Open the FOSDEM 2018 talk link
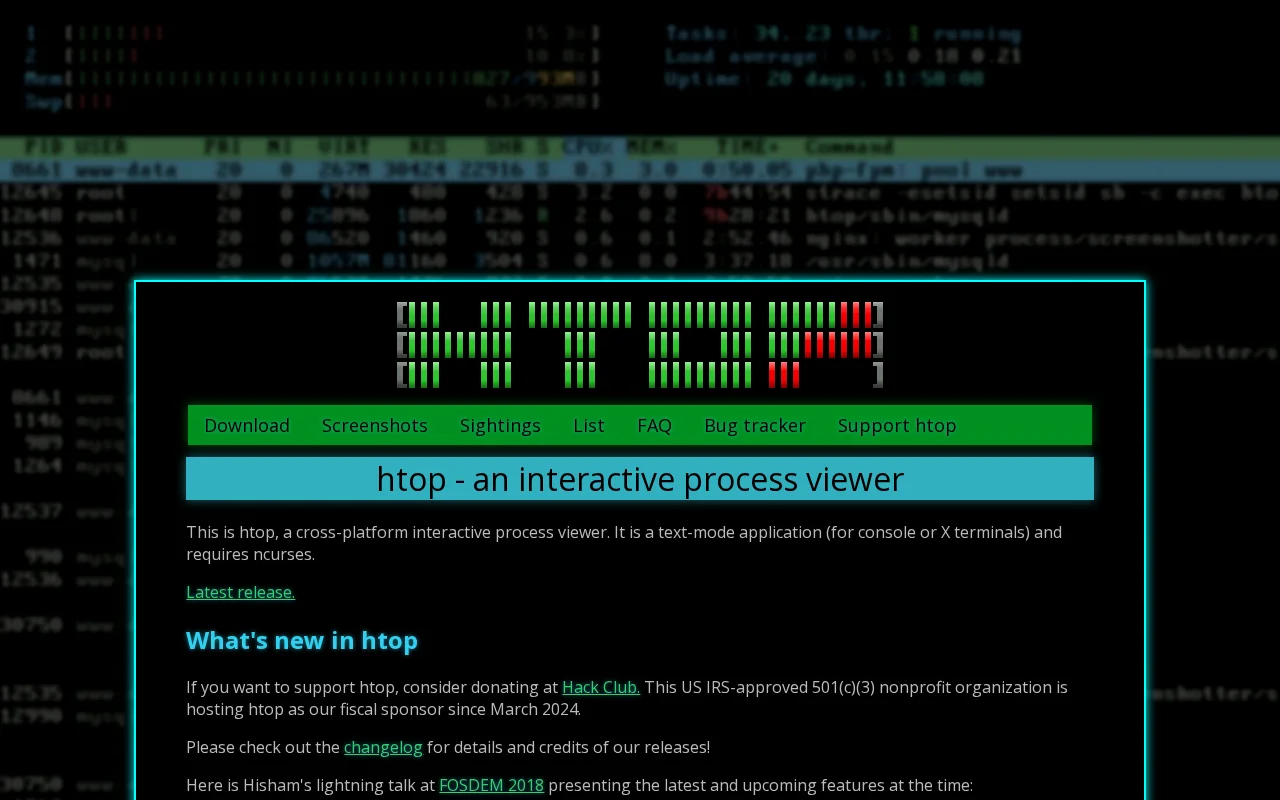This screenshot has height=800, width=1280. click(x=491, y=785)
